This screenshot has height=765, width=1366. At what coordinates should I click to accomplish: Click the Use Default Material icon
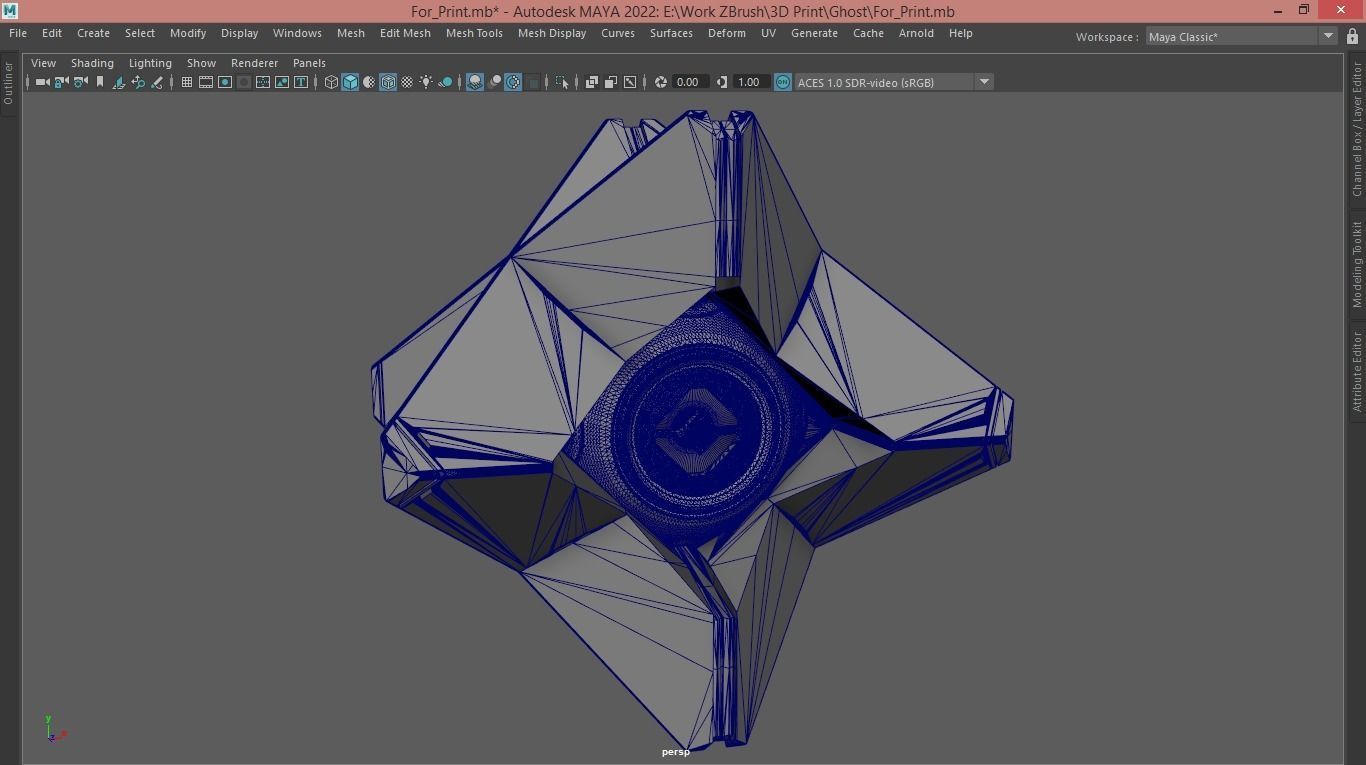369,82
